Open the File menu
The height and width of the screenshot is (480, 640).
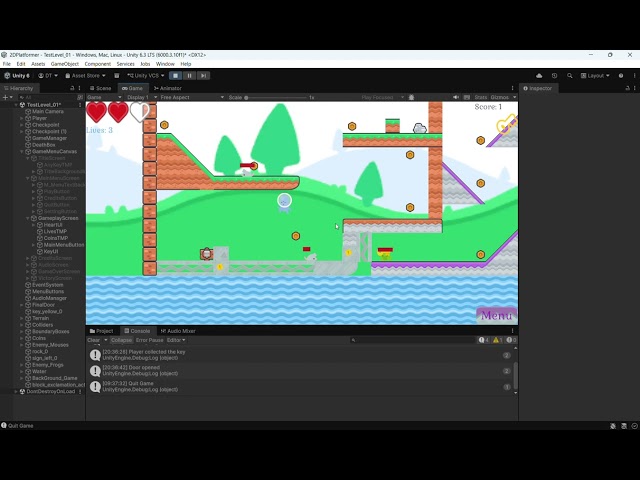tap(7, 64)
